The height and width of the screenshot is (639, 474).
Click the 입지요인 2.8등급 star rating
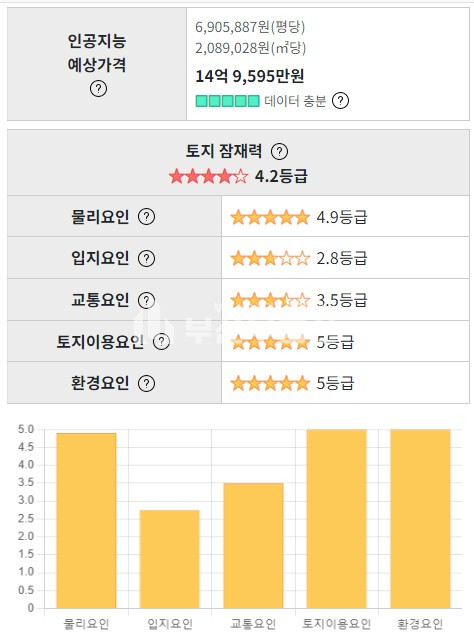(270, 259)
